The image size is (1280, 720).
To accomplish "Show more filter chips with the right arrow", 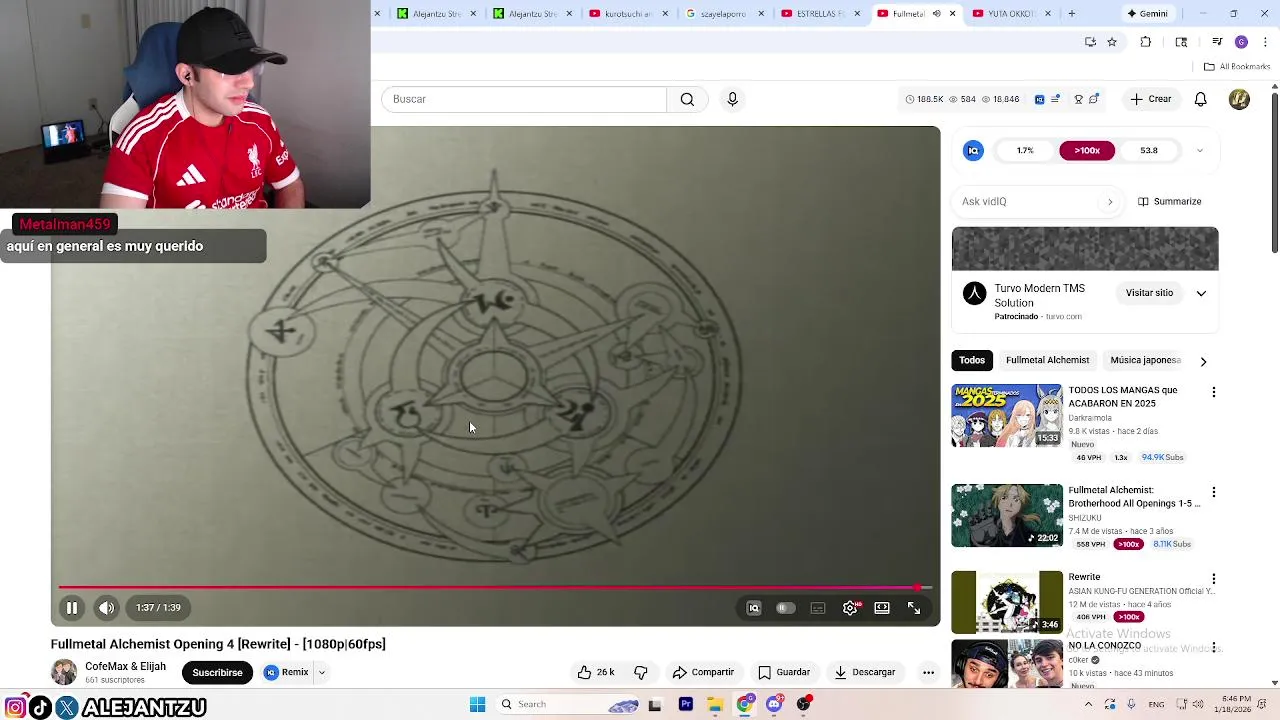I will [1203, 361].
